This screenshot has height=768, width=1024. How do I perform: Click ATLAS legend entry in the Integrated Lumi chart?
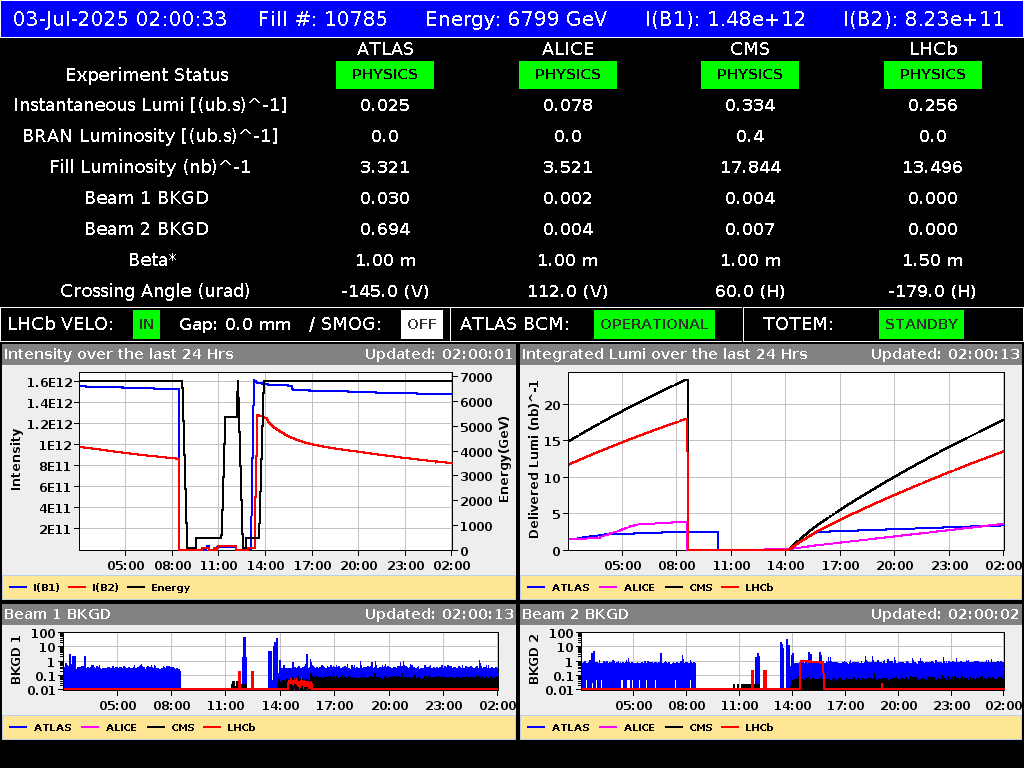(x=558, y=587)
